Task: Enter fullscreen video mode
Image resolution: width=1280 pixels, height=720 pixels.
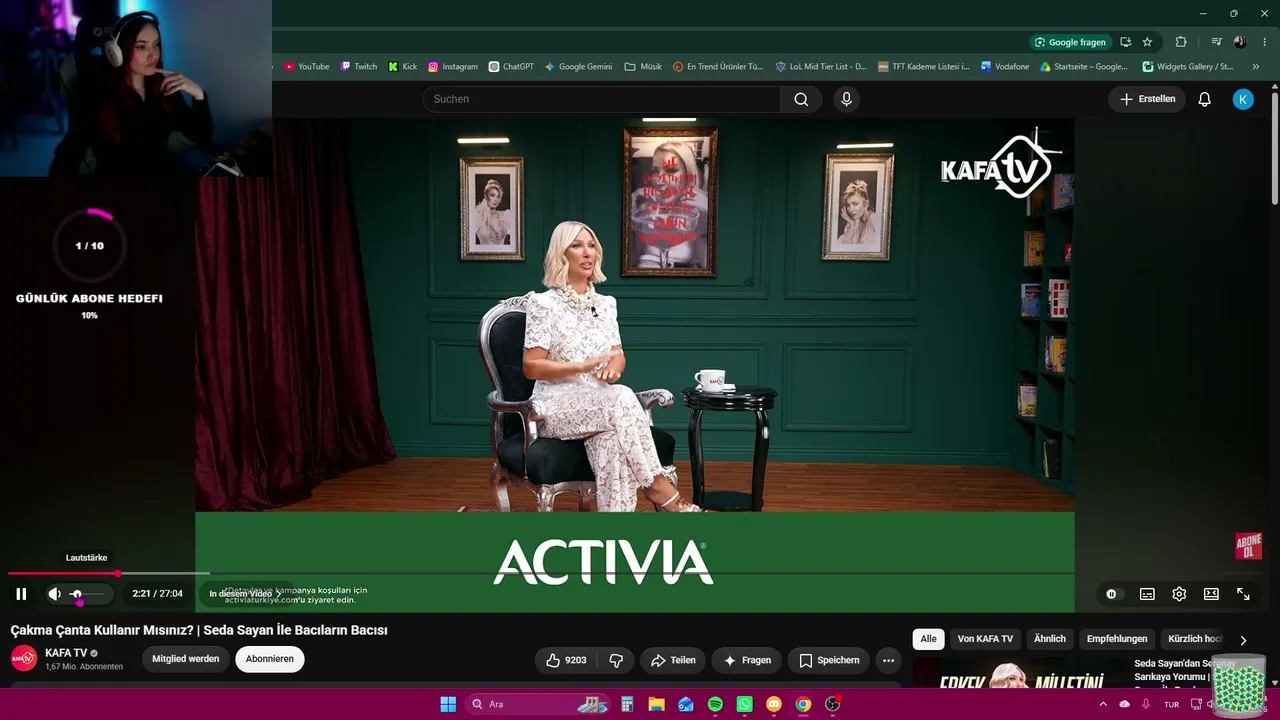Action: pyautogui.click(x=1243, y=594)
